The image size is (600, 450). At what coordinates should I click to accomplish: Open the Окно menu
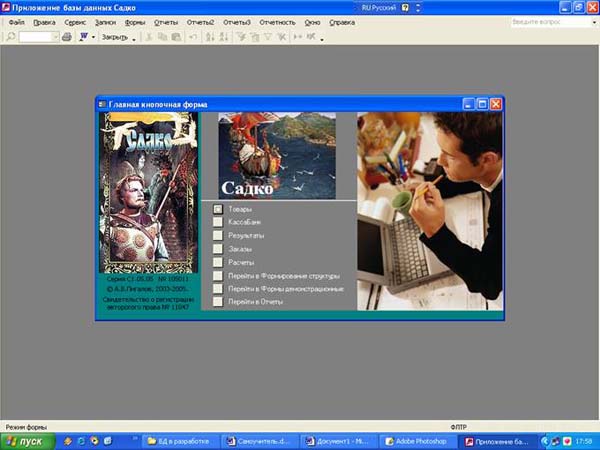[x=312, y=22]
